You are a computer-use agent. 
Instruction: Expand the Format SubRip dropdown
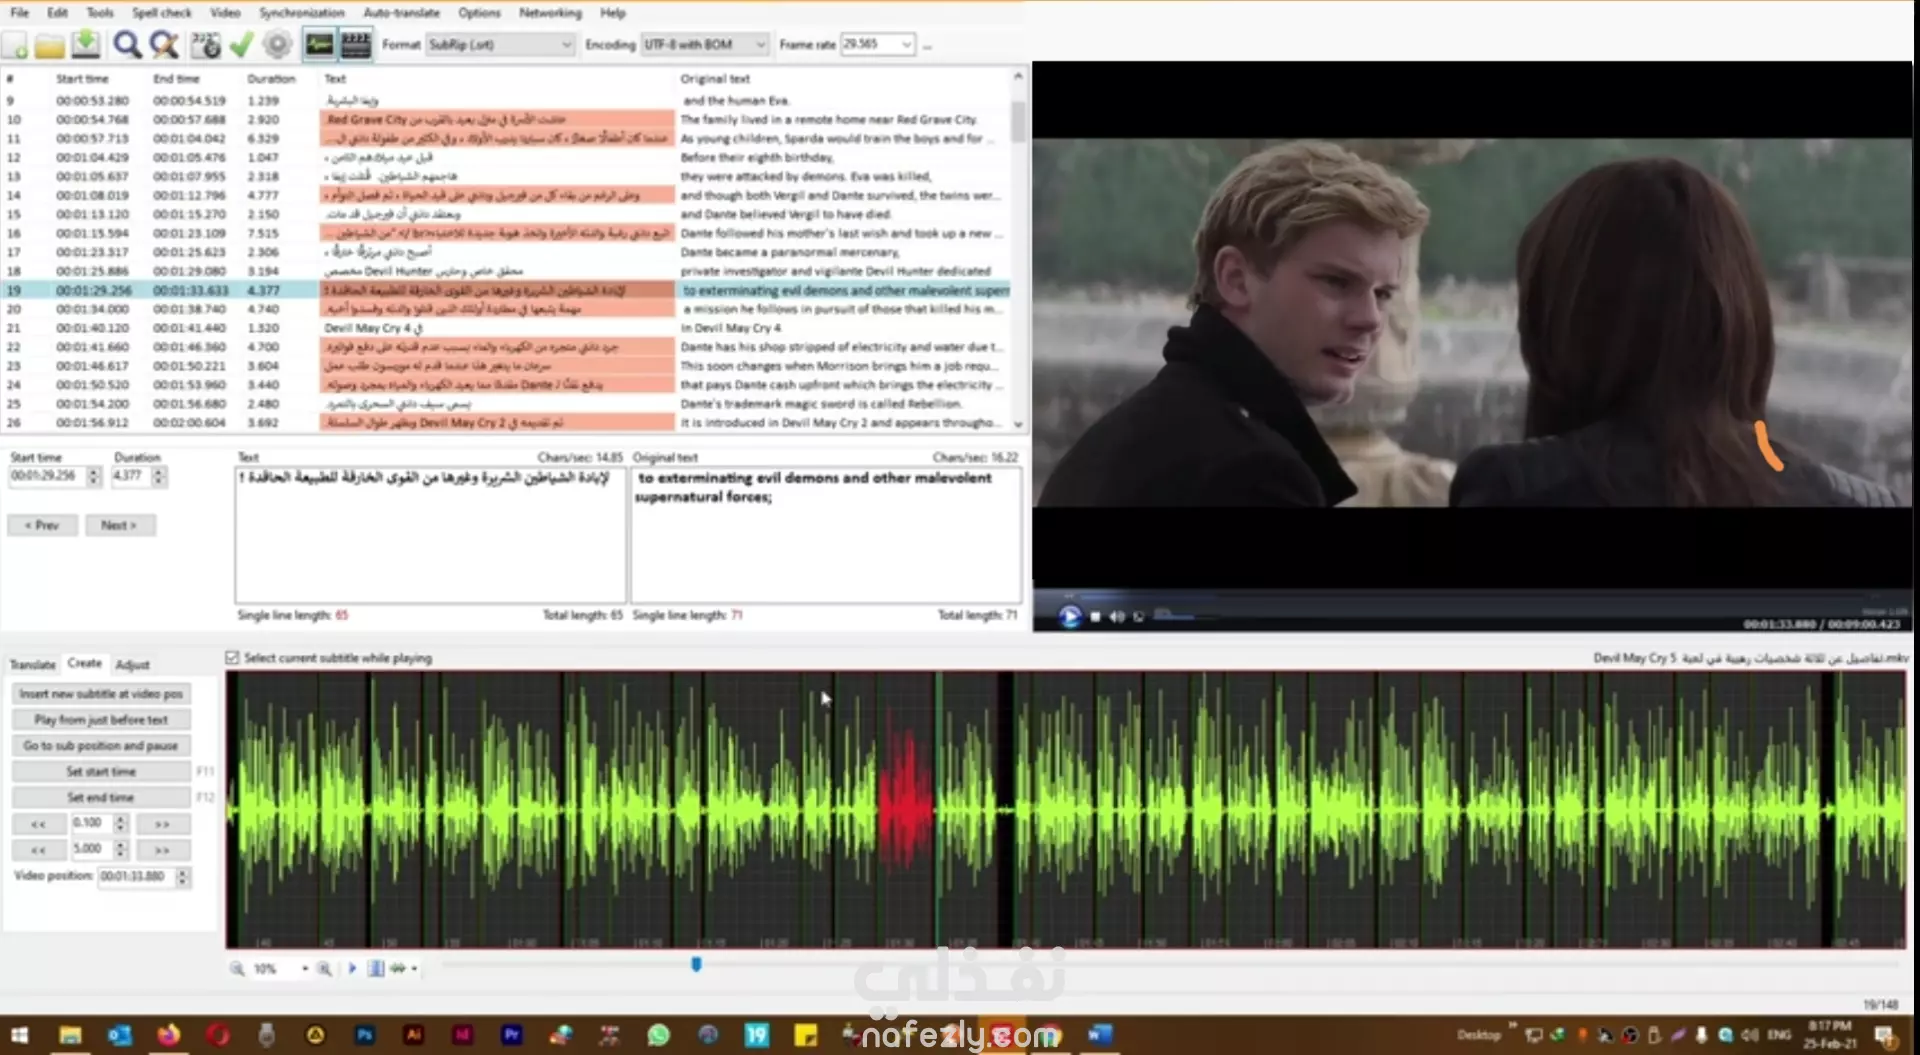pos(566,45)
